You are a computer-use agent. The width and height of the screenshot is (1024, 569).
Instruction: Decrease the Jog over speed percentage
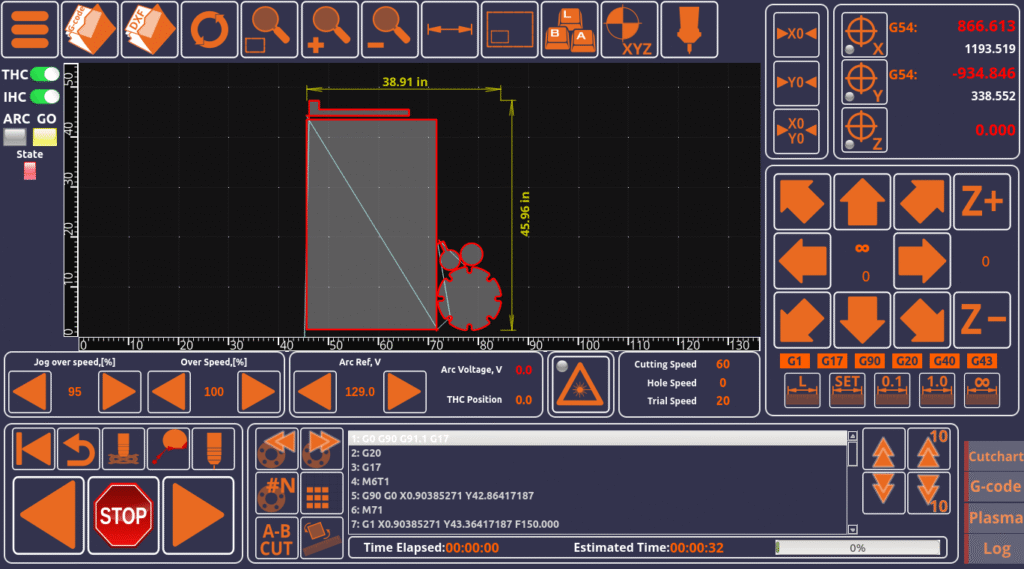[x=30, y=392]
